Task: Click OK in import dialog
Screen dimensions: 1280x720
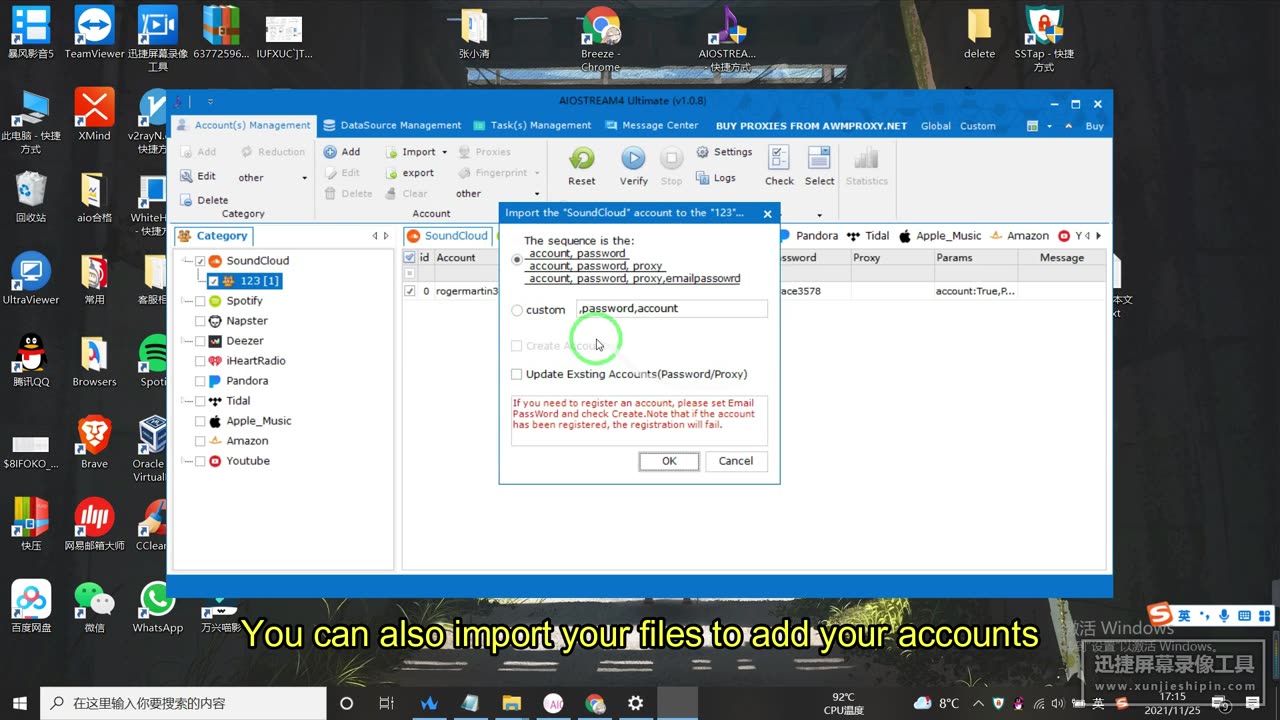Action: coord(669,461)
